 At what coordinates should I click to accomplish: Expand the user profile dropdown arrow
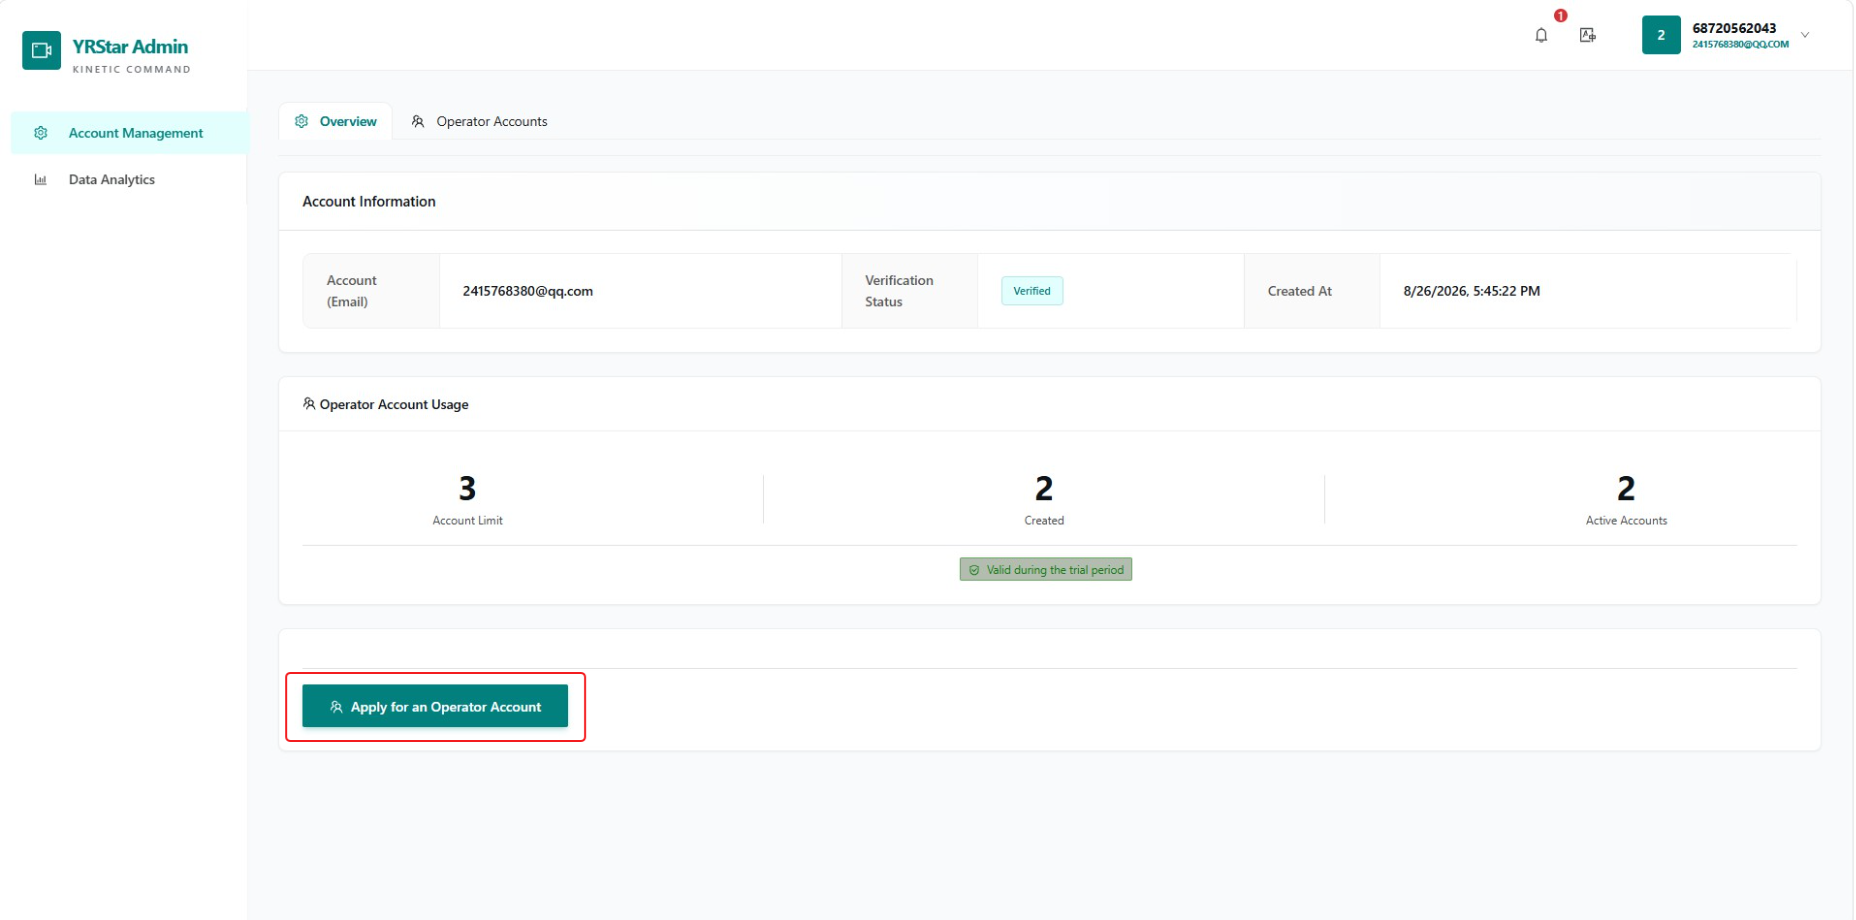click(1805, 35)
